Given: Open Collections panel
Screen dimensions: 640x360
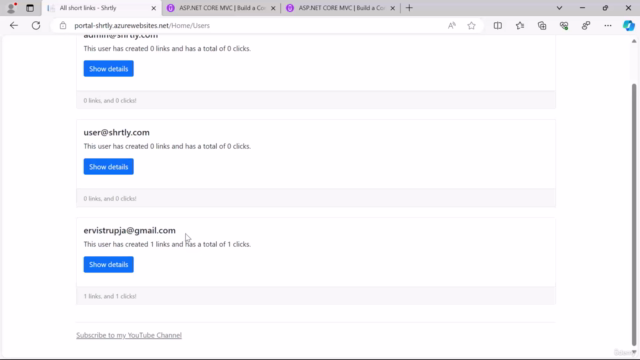Looking at the screenshot, I should click(542, 25).
